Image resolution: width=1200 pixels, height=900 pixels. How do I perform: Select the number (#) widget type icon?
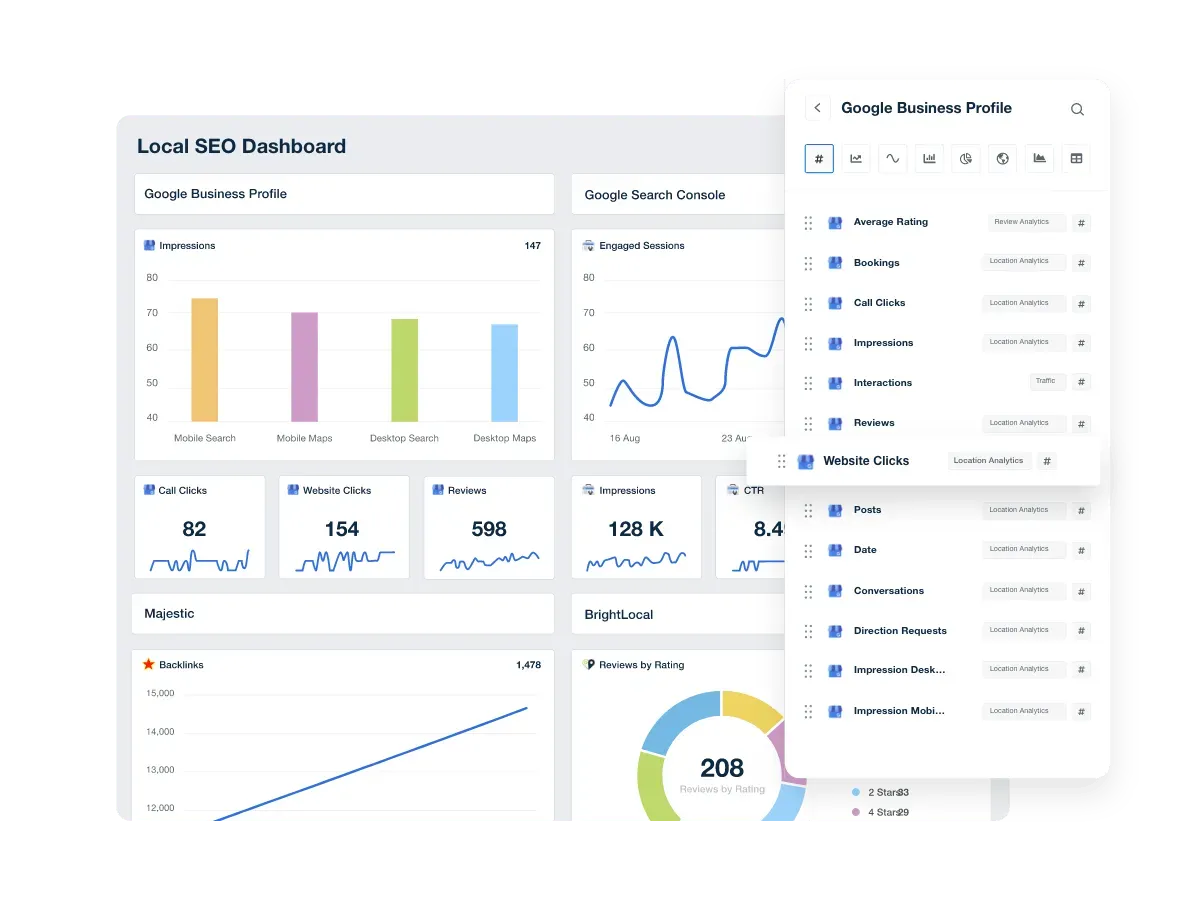[x=819, y=158]
